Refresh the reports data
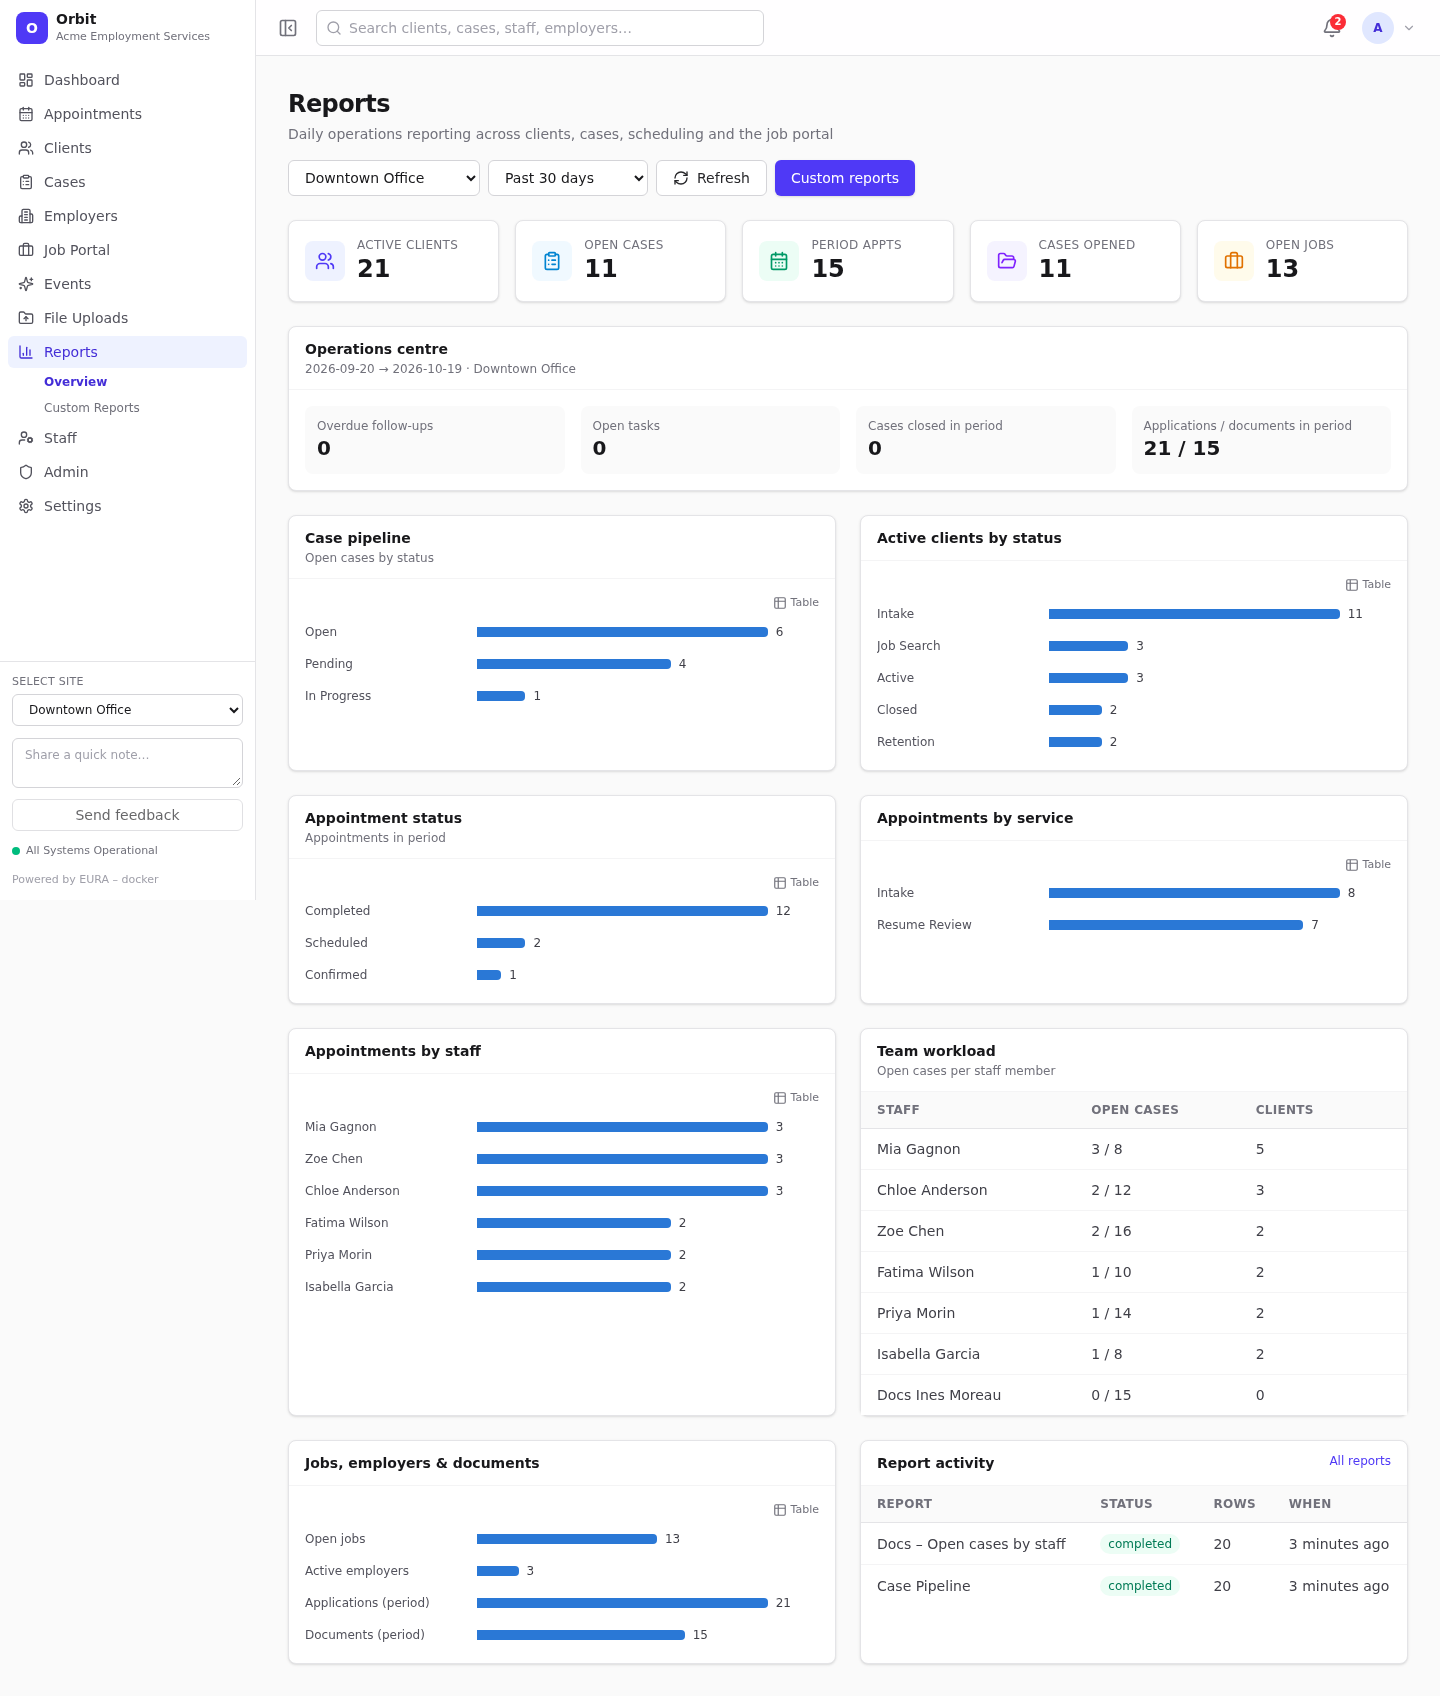This screenshot has height=1696, width=1440. coord(711,178)
